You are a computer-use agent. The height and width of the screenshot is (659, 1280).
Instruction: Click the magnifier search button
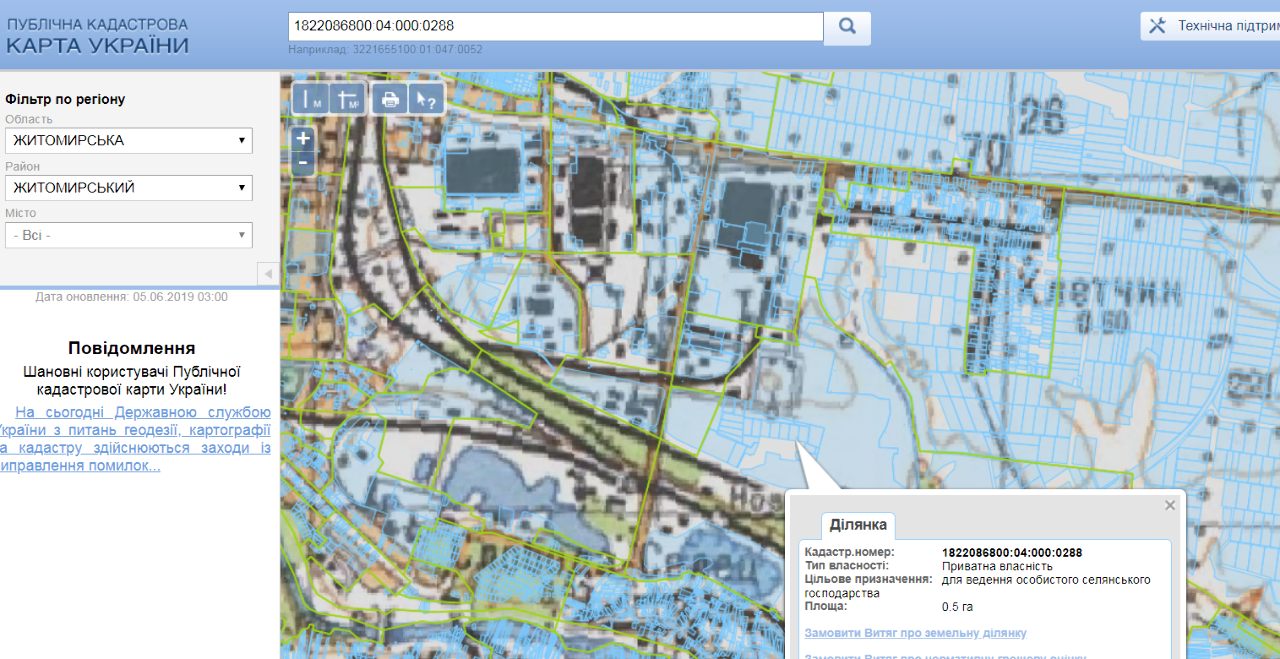[x=847, y=27]
